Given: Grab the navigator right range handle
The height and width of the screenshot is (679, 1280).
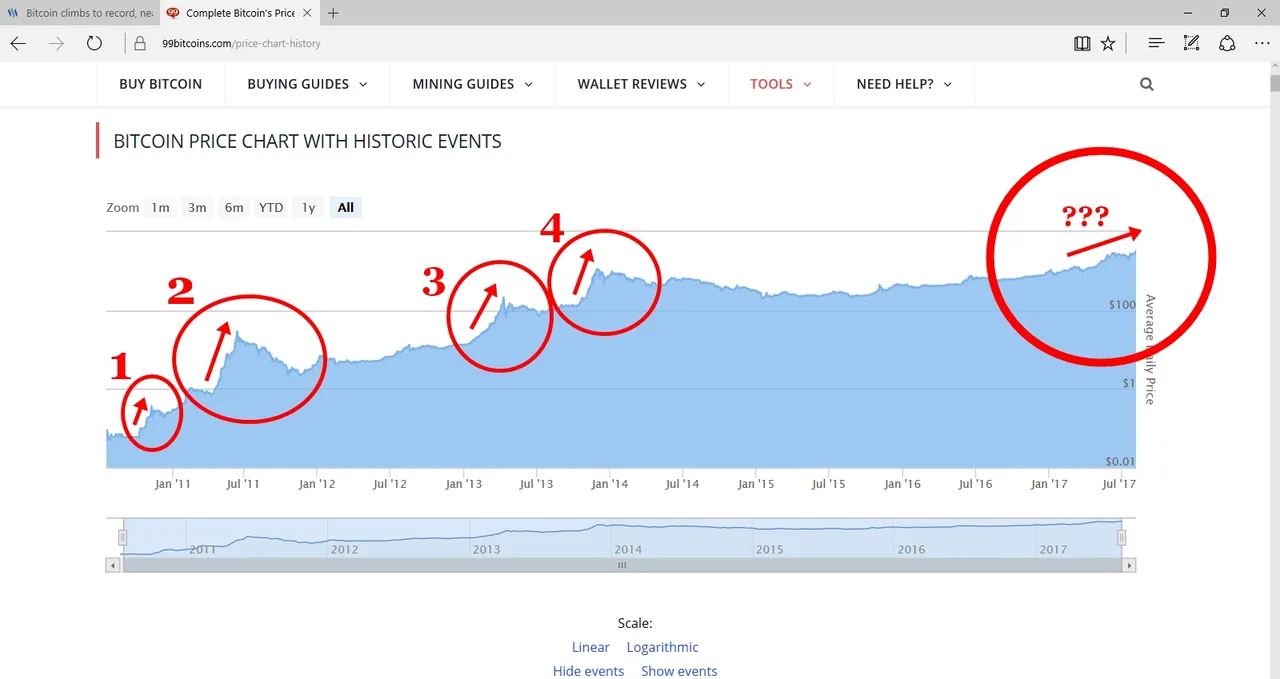Looking at the screenshot, I should (1122, 538).
